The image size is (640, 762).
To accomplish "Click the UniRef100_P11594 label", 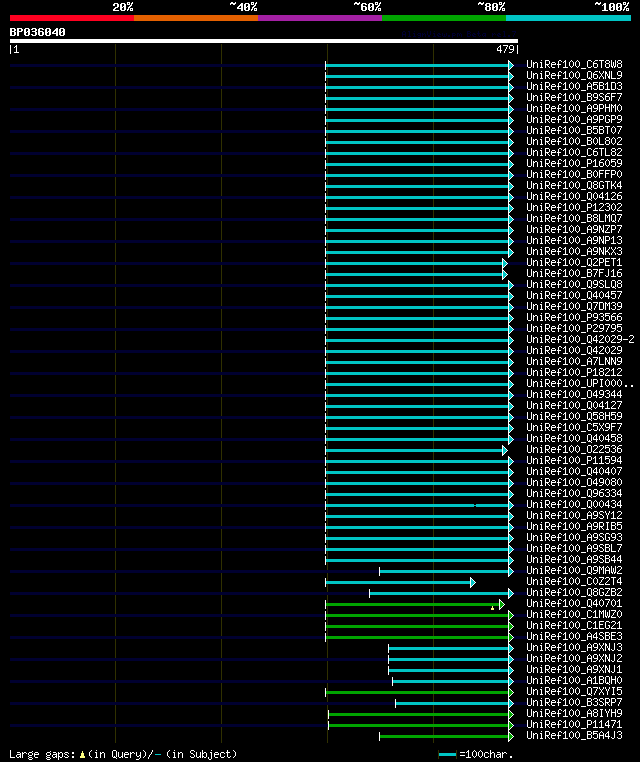I will point(574,461).
